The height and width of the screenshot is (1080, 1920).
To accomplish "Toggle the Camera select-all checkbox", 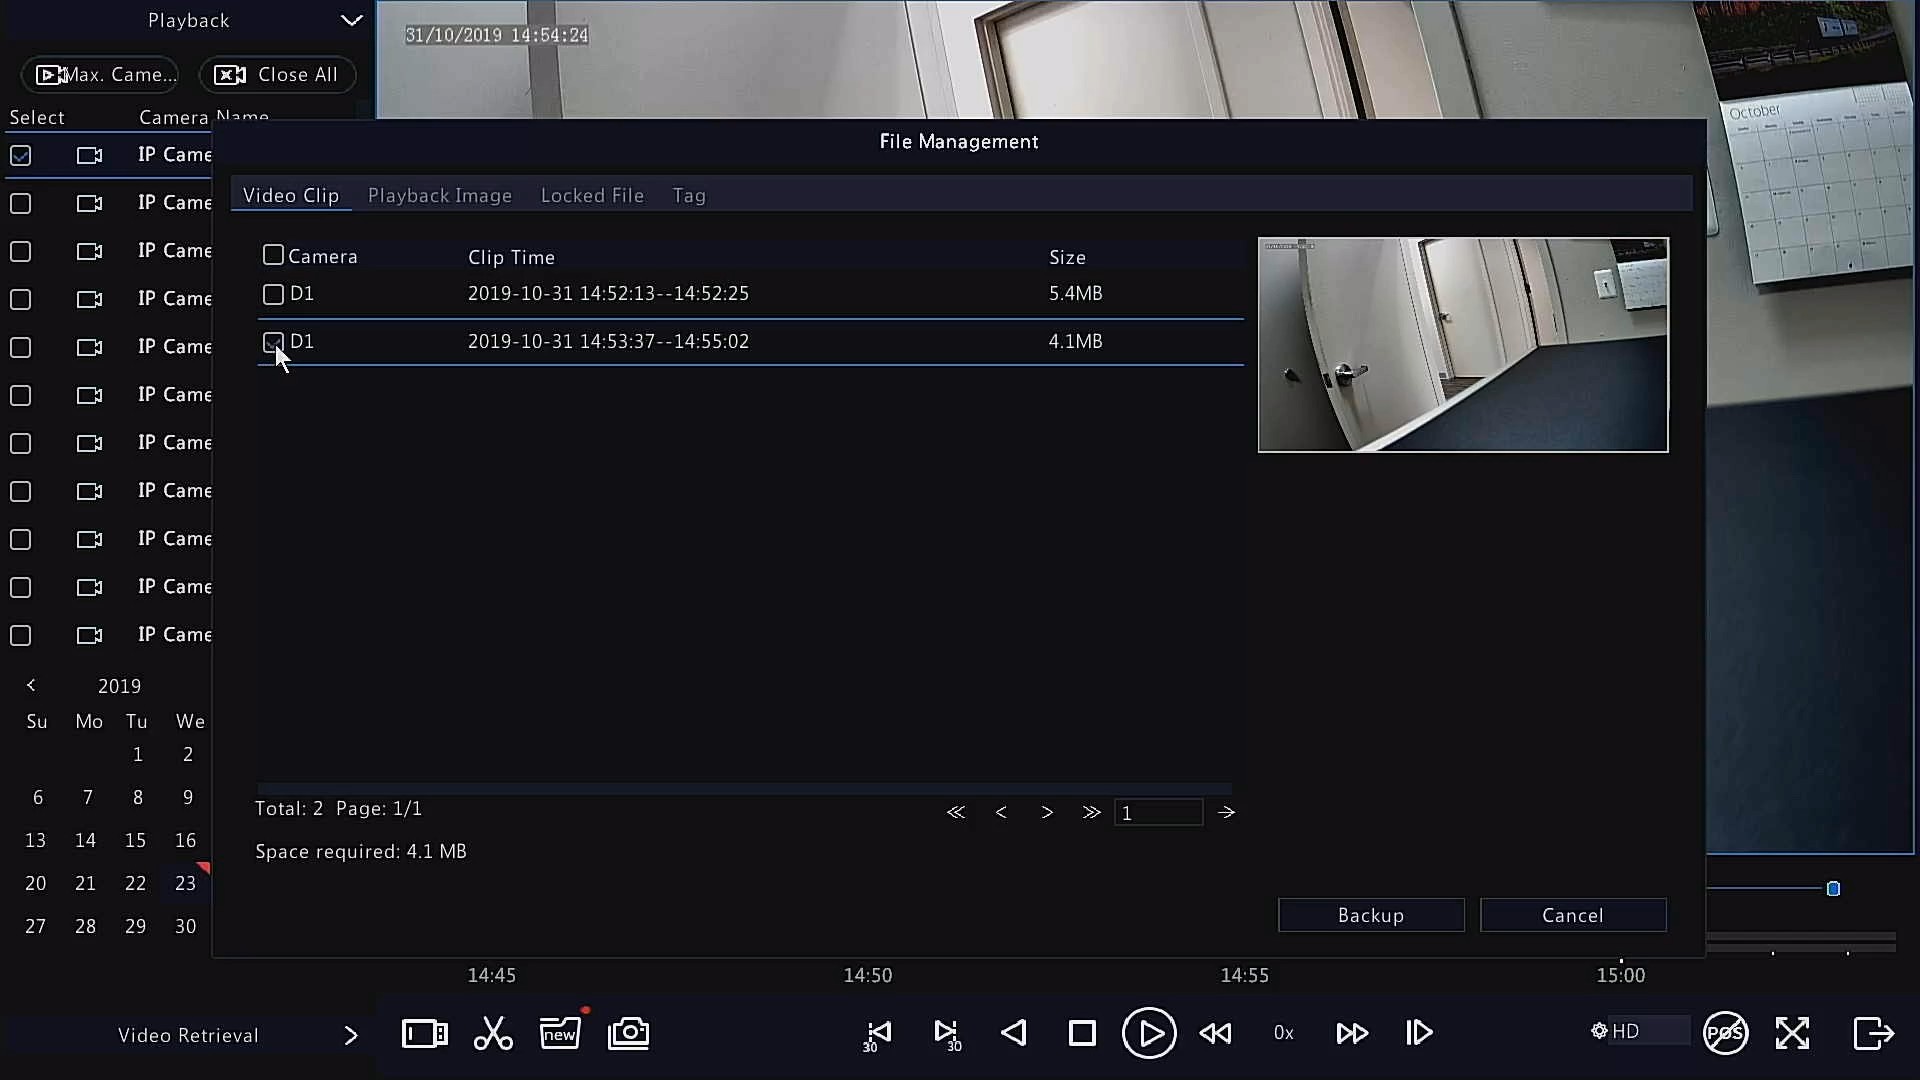I will pyautogui.click(x=273, y=256).
